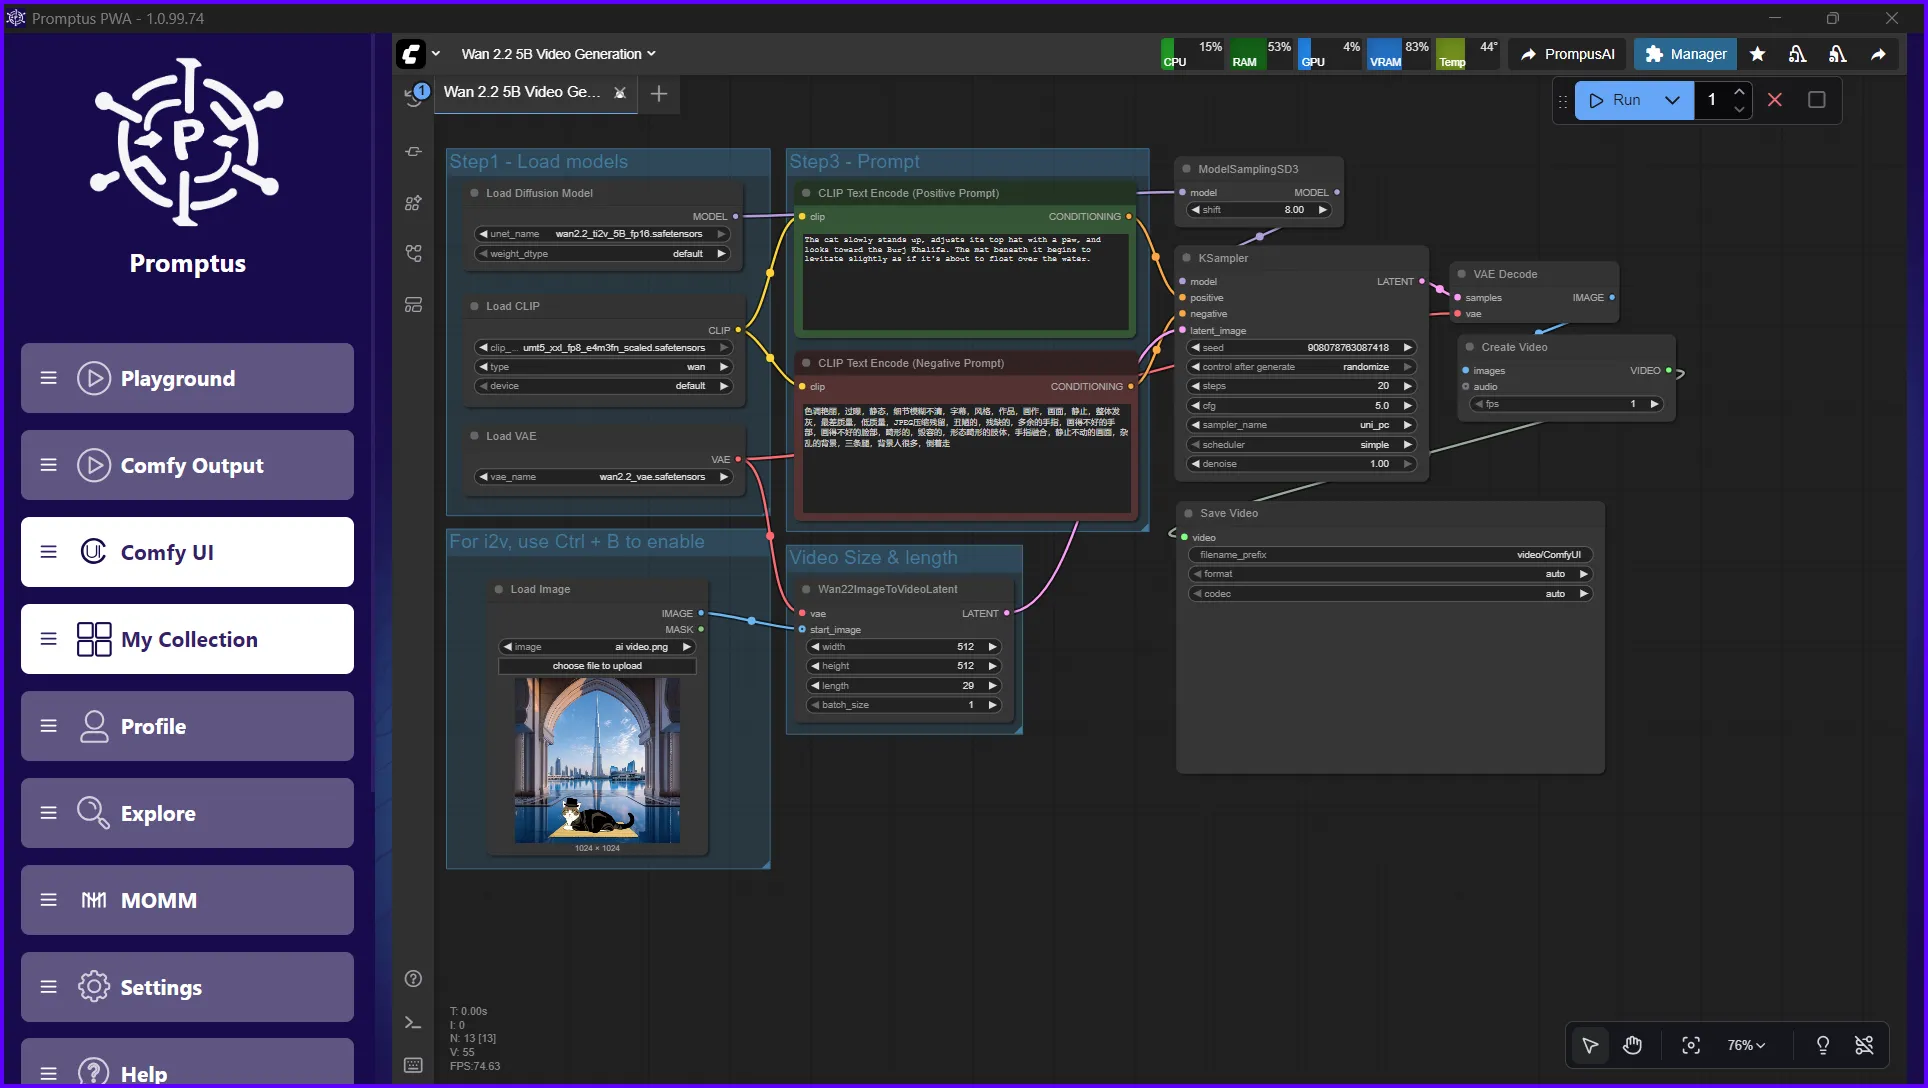Open the 76% zoom level dropdown
This screenshot has width=1928, height=1088.
tap(1745, 1045)
